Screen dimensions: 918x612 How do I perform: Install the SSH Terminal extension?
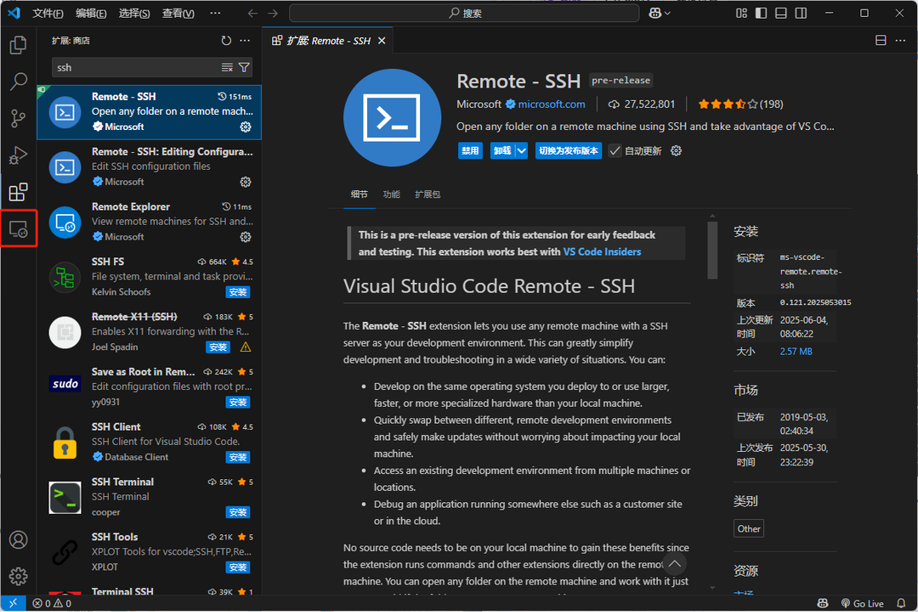pyautogui.click(x=238, y=512)
